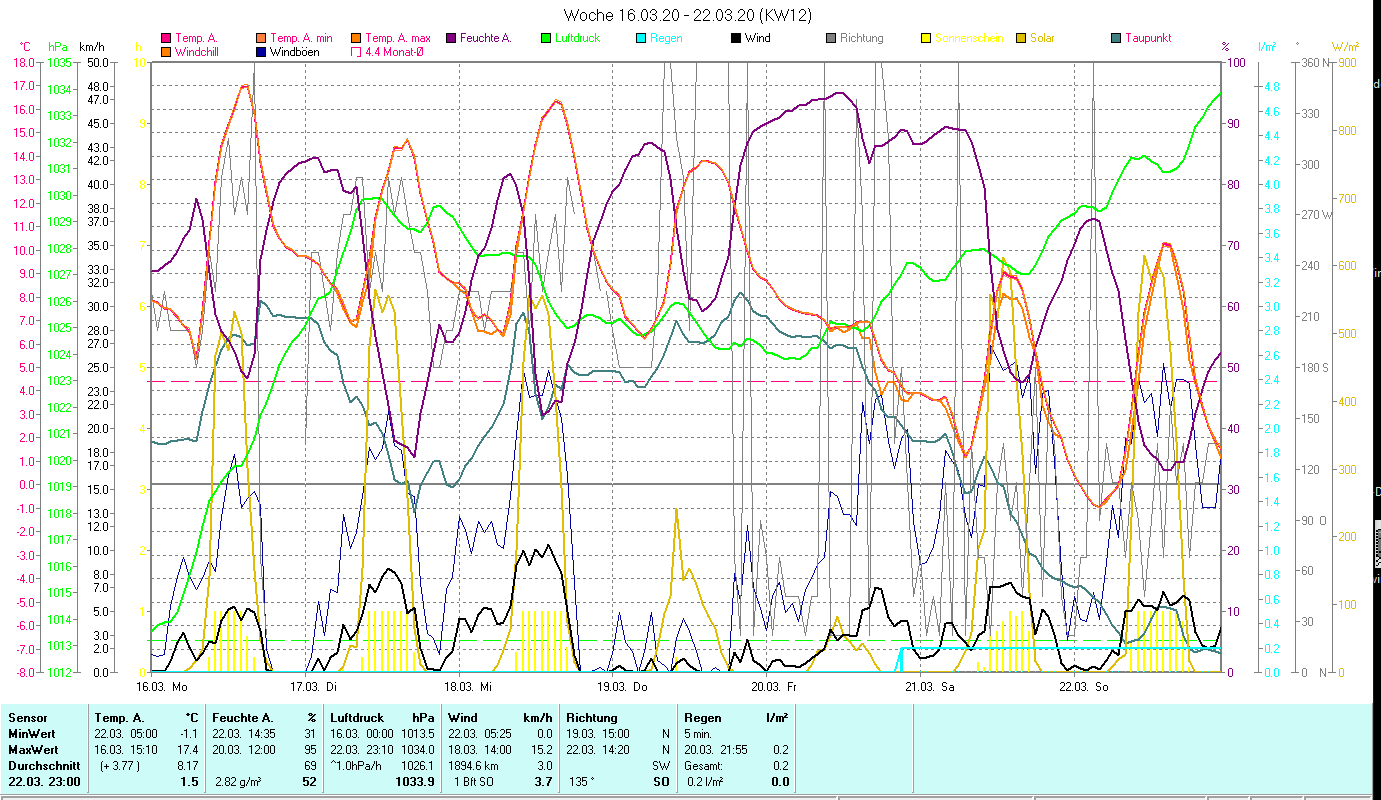
Task: Click the '°C' unit label above the left axis
Action: 25,47
